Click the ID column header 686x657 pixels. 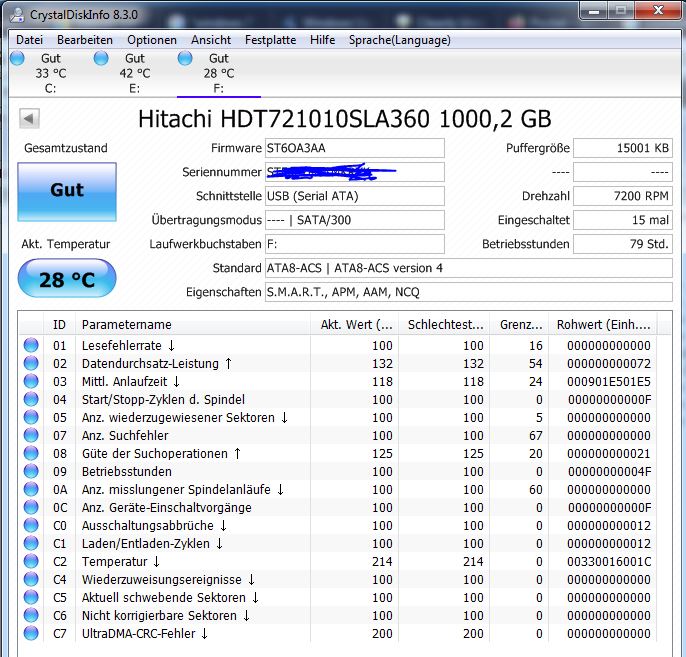(60, 325)
